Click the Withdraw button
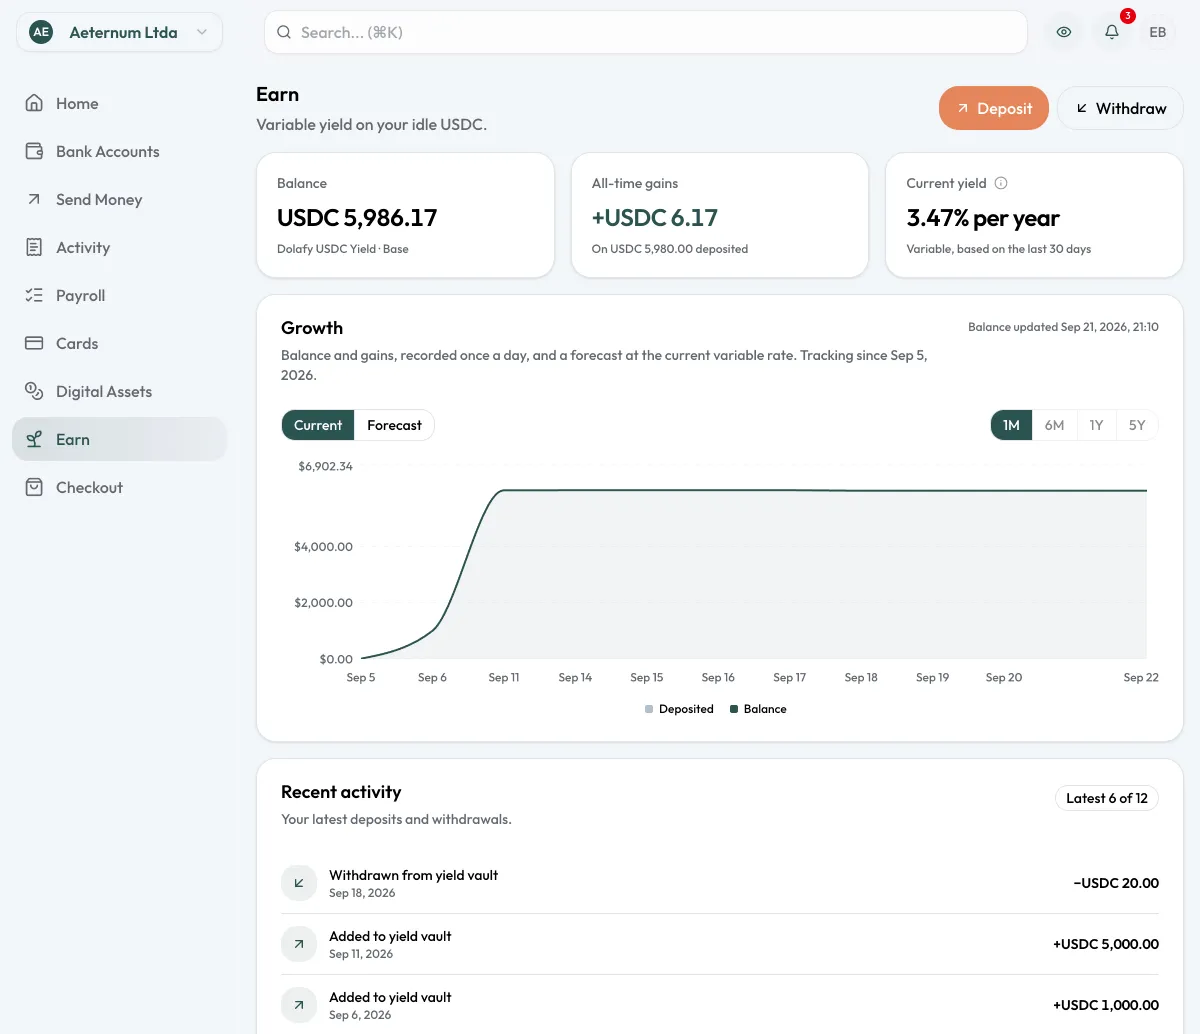 1120,108
